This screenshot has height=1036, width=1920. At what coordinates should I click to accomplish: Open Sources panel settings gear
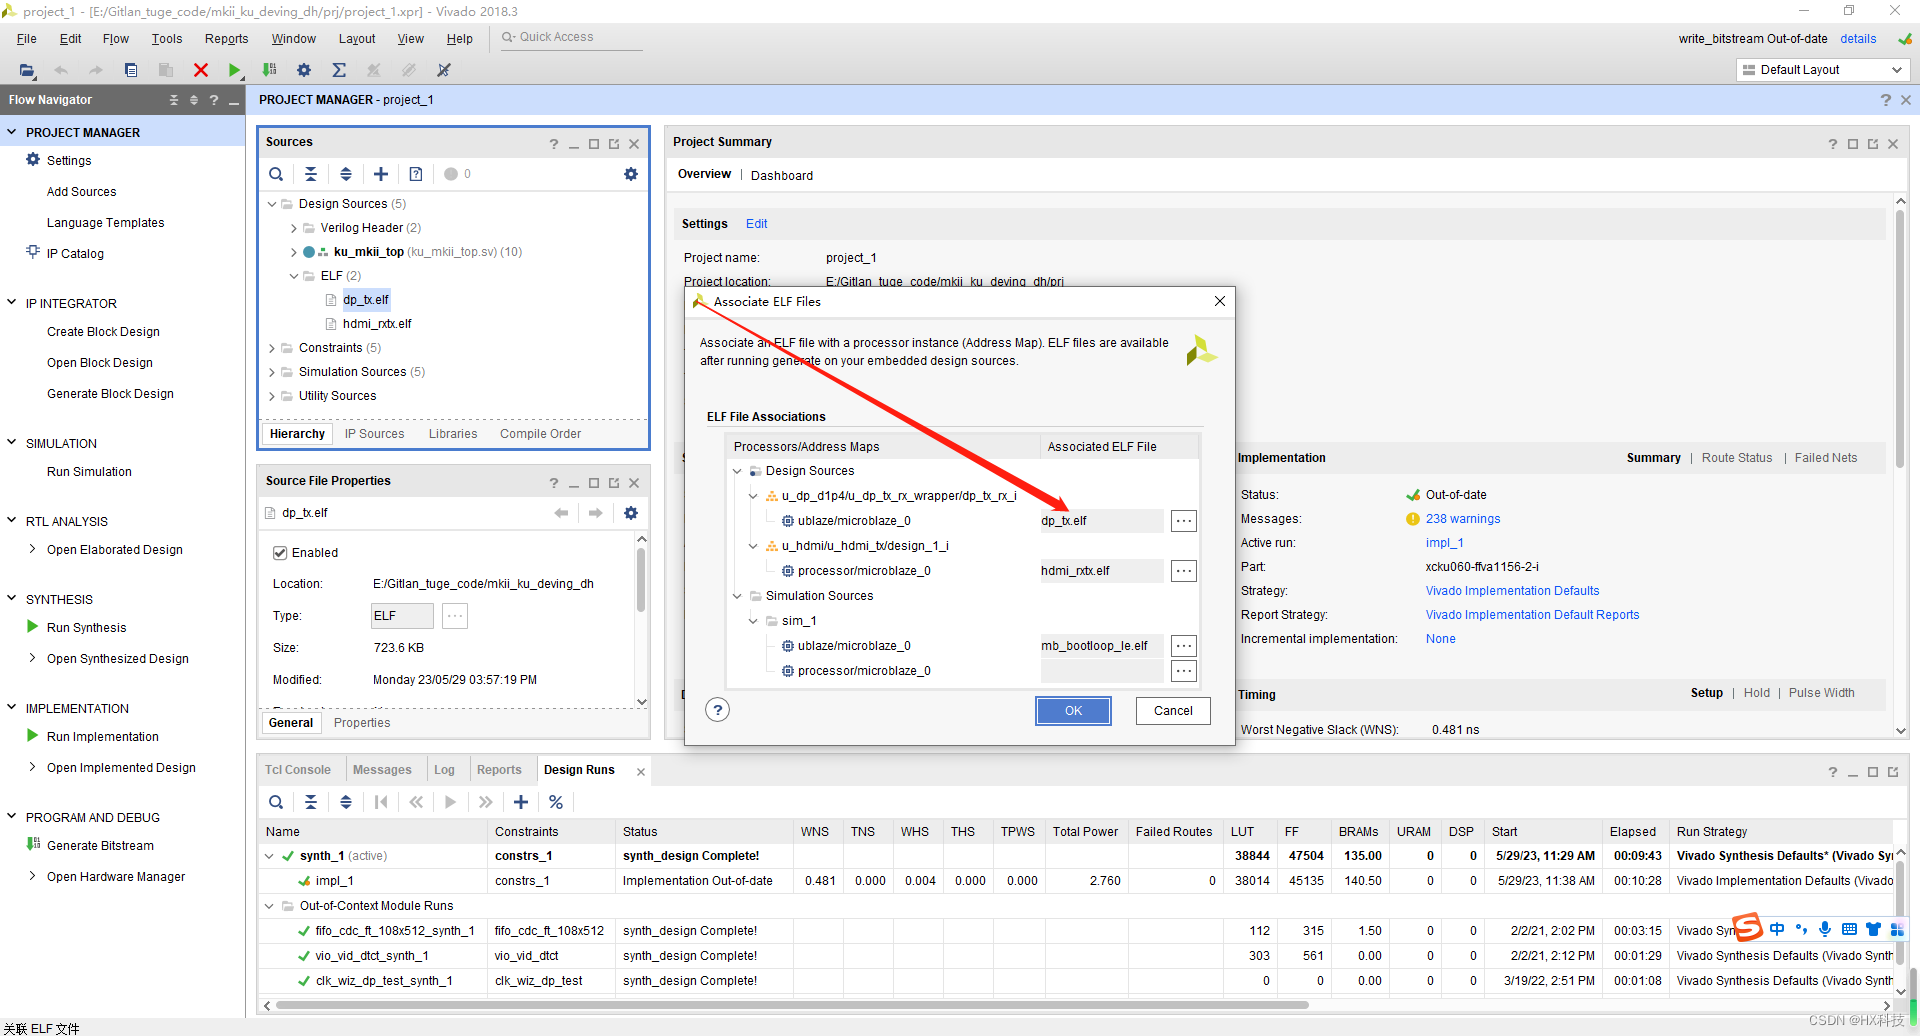pos(631,174)
